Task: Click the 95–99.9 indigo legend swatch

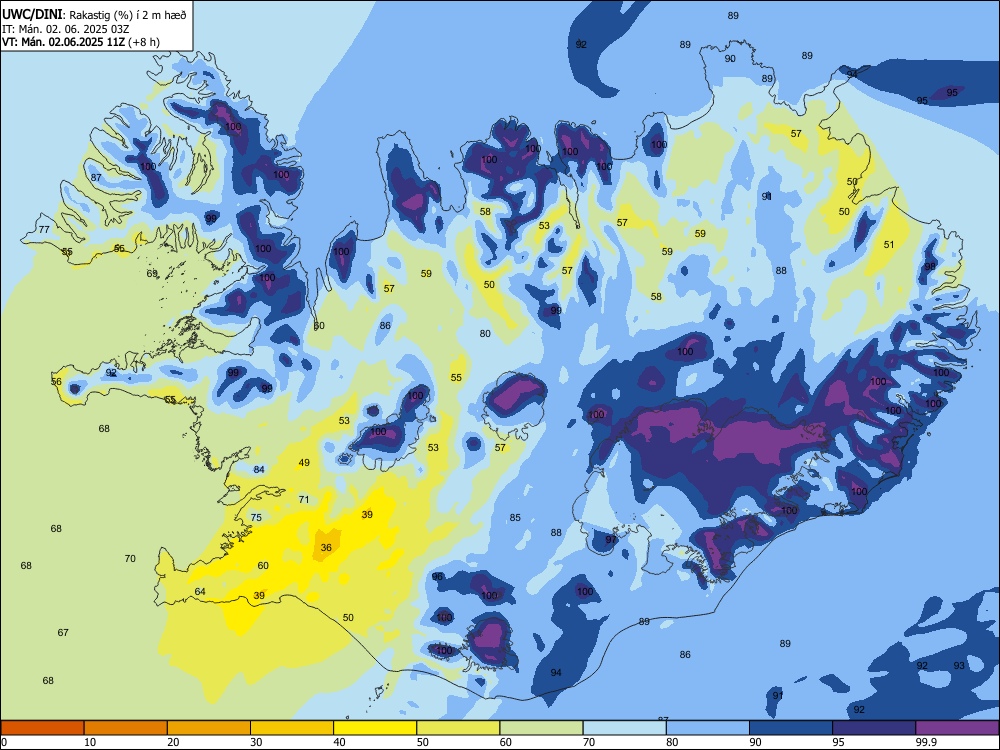Action: (x=874, y=728)
